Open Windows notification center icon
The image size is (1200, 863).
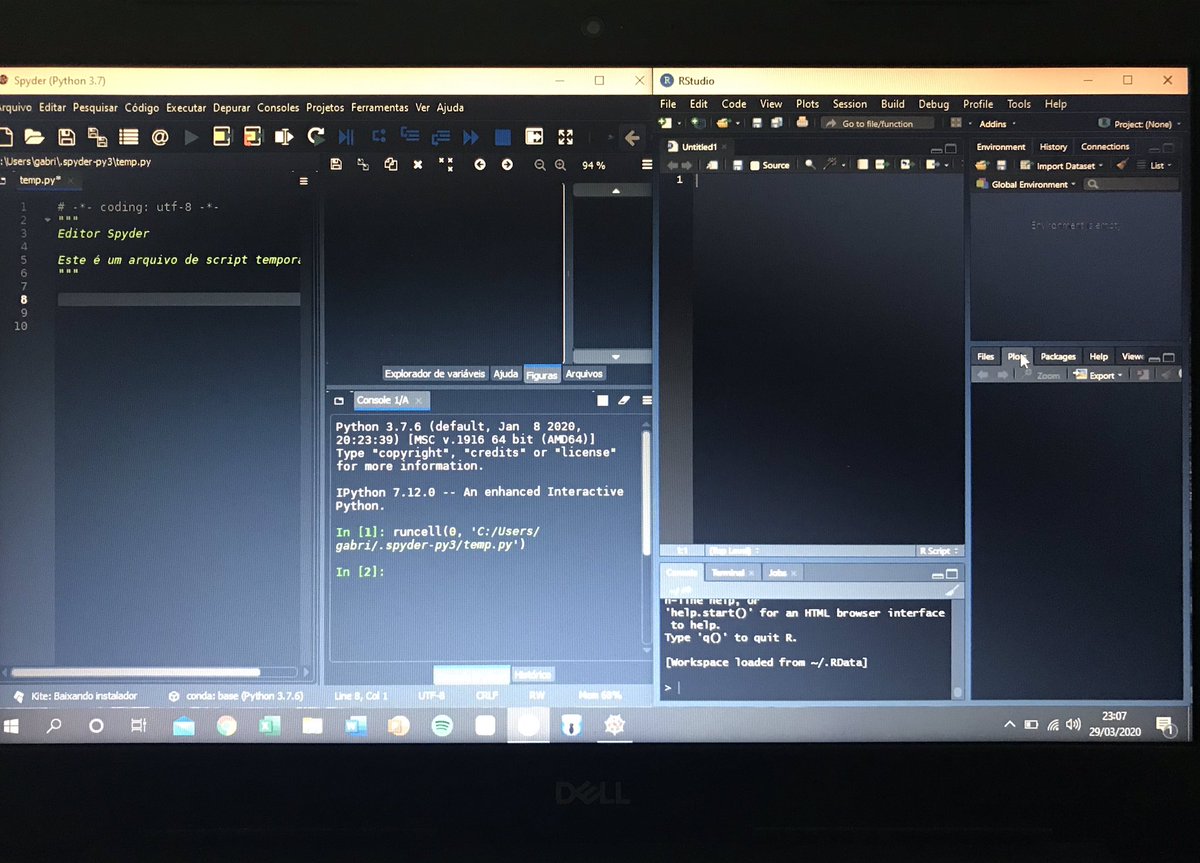(x=1164, y=725)
